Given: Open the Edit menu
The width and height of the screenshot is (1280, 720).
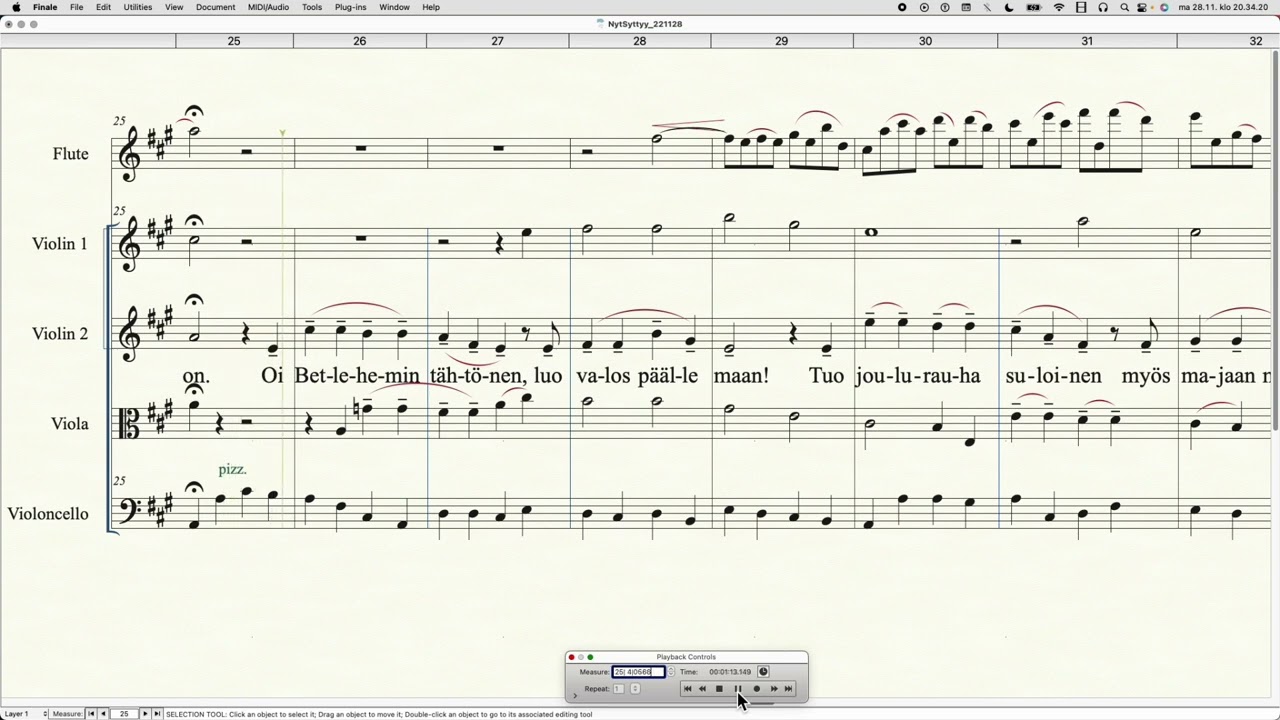Looking at the screenshot, I should click(103, 7).
